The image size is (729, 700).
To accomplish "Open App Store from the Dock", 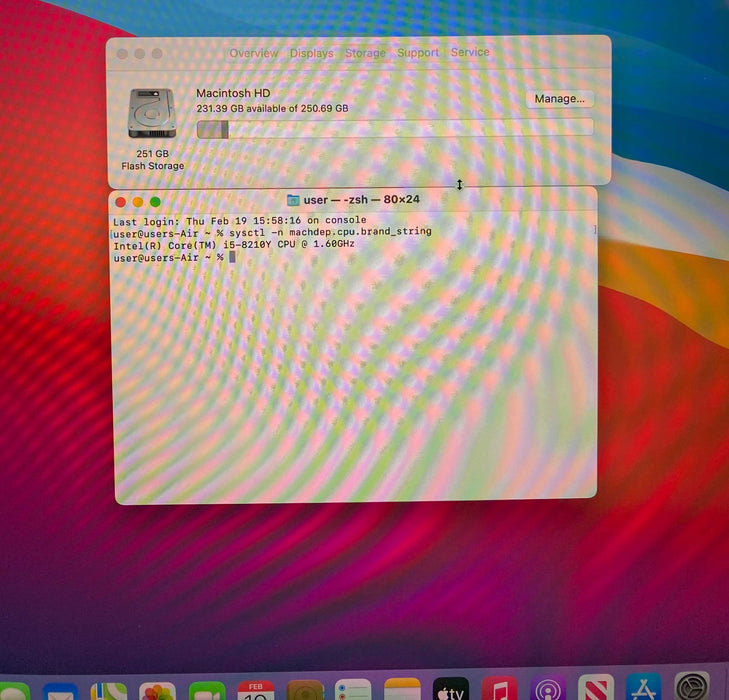I will pyautogui.click(x=644, y=687).
